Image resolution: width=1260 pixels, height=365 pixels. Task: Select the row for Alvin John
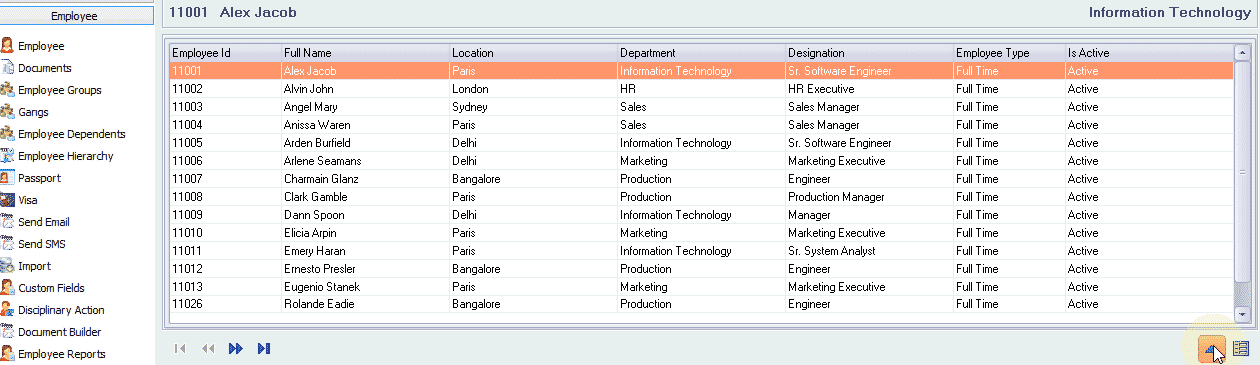click(x=702, y=89)
